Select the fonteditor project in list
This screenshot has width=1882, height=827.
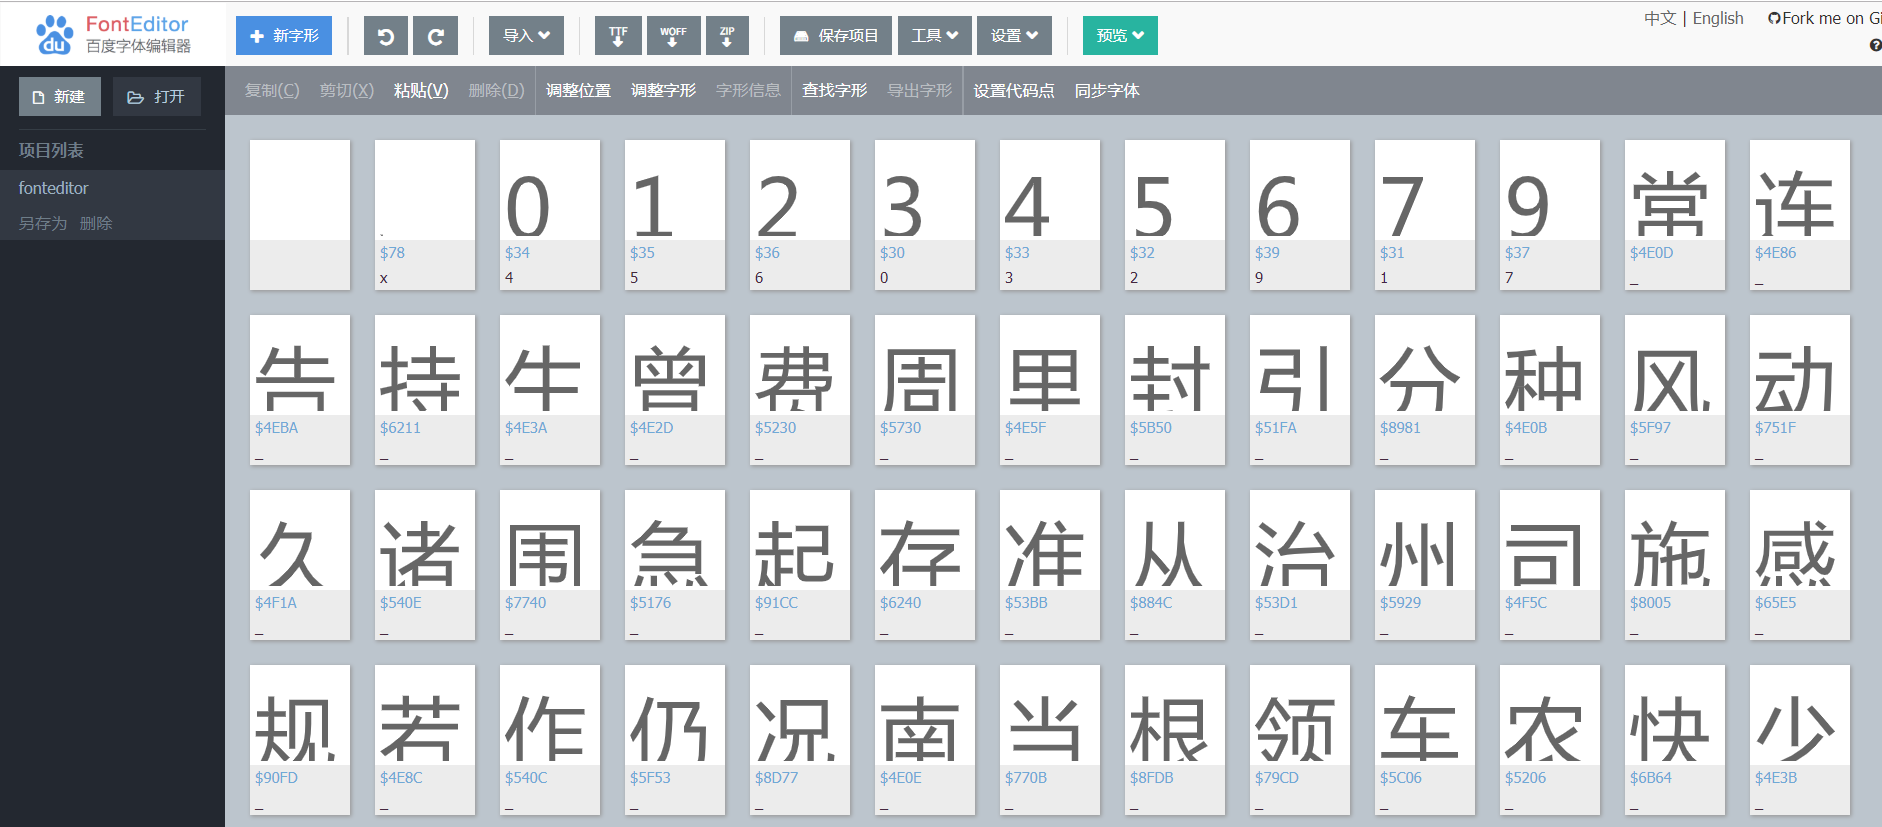112,188
